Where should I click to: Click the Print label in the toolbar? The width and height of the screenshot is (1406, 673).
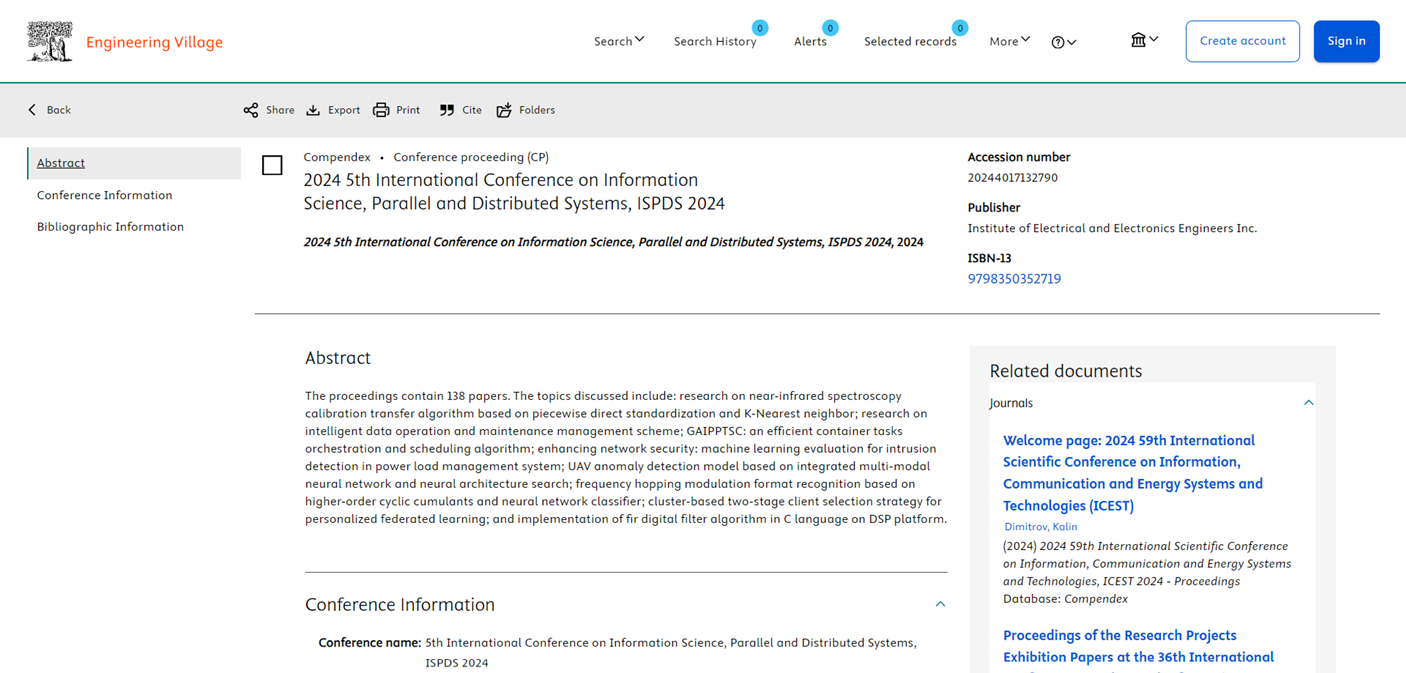coord(408,110)
